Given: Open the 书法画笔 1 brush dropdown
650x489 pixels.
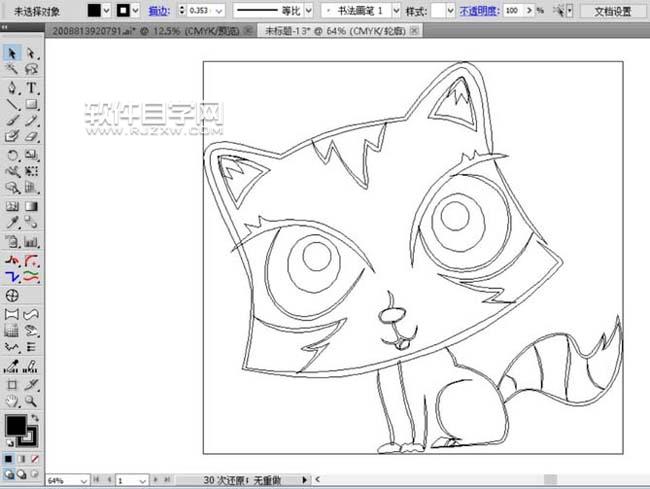Looking at the screenshot, I should pos(396,11).
